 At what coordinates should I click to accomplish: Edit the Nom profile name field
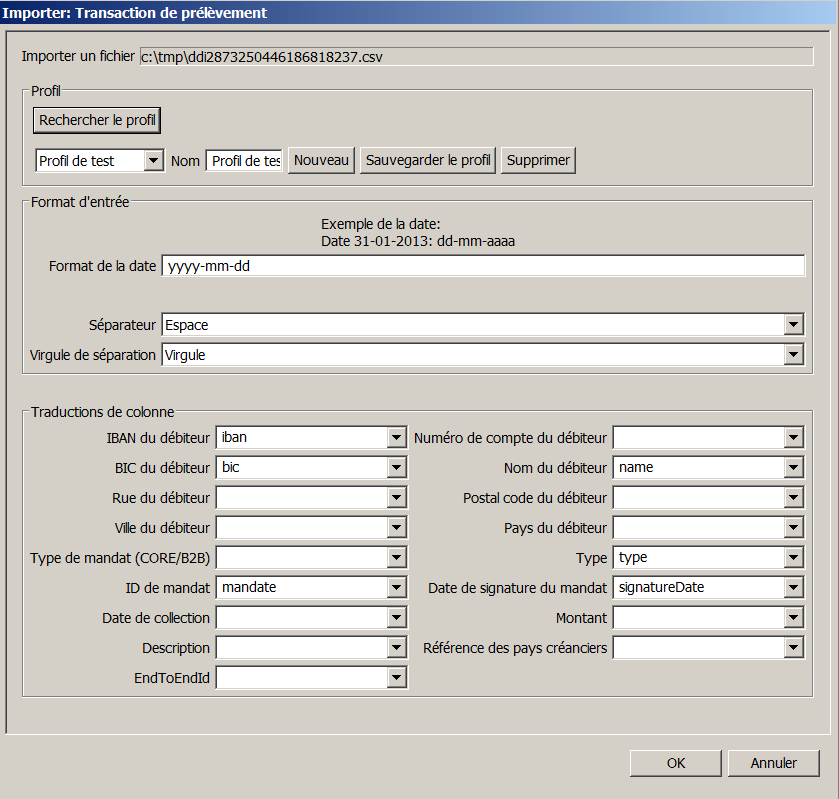pyautogui.click(x=245, y=161)
